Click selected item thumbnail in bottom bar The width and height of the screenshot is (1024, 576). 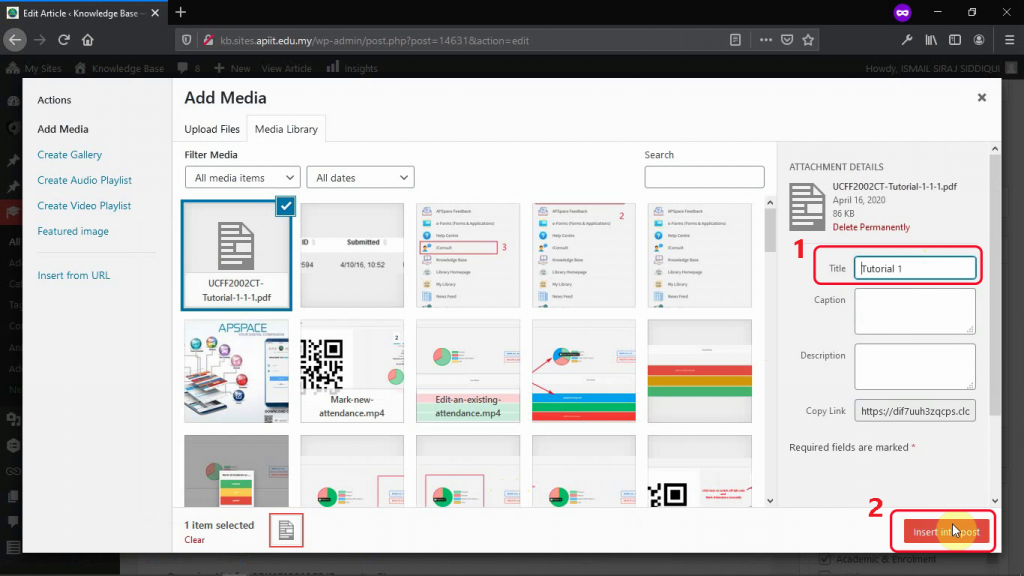pos(286,530)
